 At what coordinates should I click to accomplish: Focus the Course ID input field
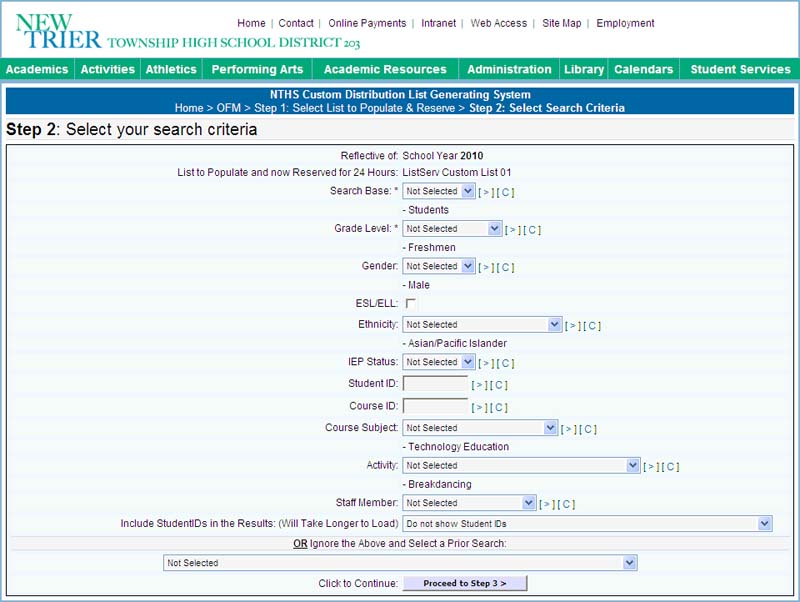click(x=435, y=406)
